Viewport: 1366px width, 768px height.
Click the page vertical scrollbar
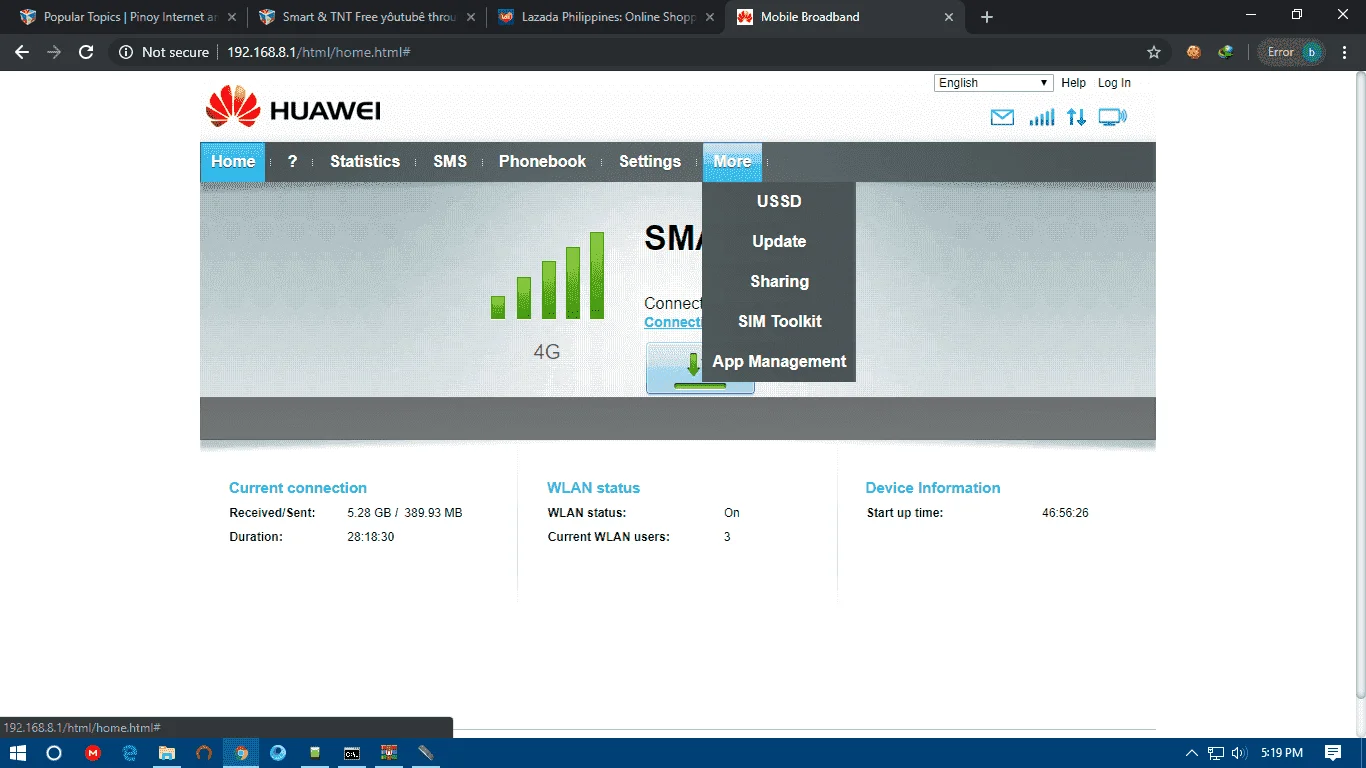tap(1360, 385)
